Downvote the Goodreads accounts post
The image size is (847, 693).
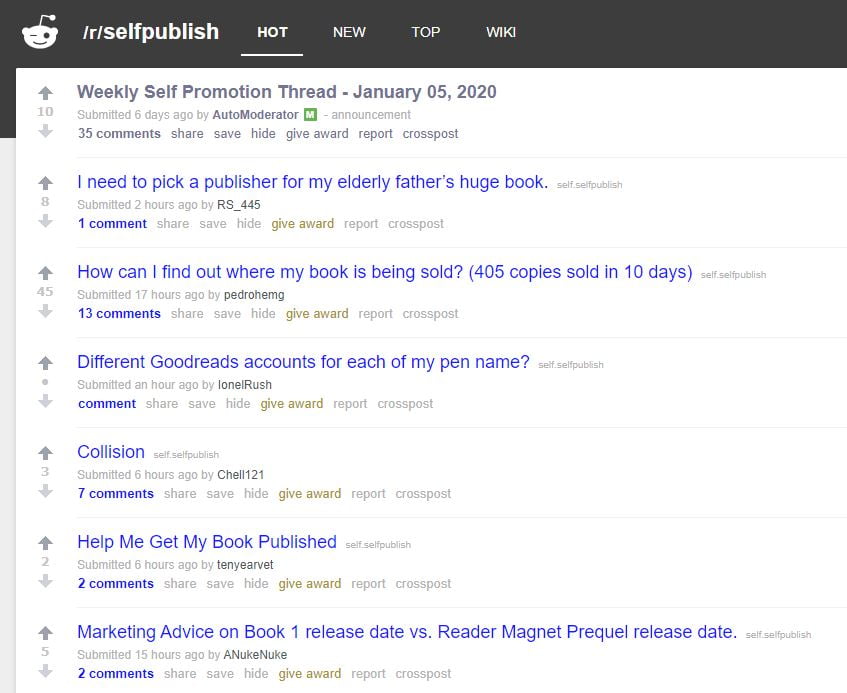click(45, 400)
